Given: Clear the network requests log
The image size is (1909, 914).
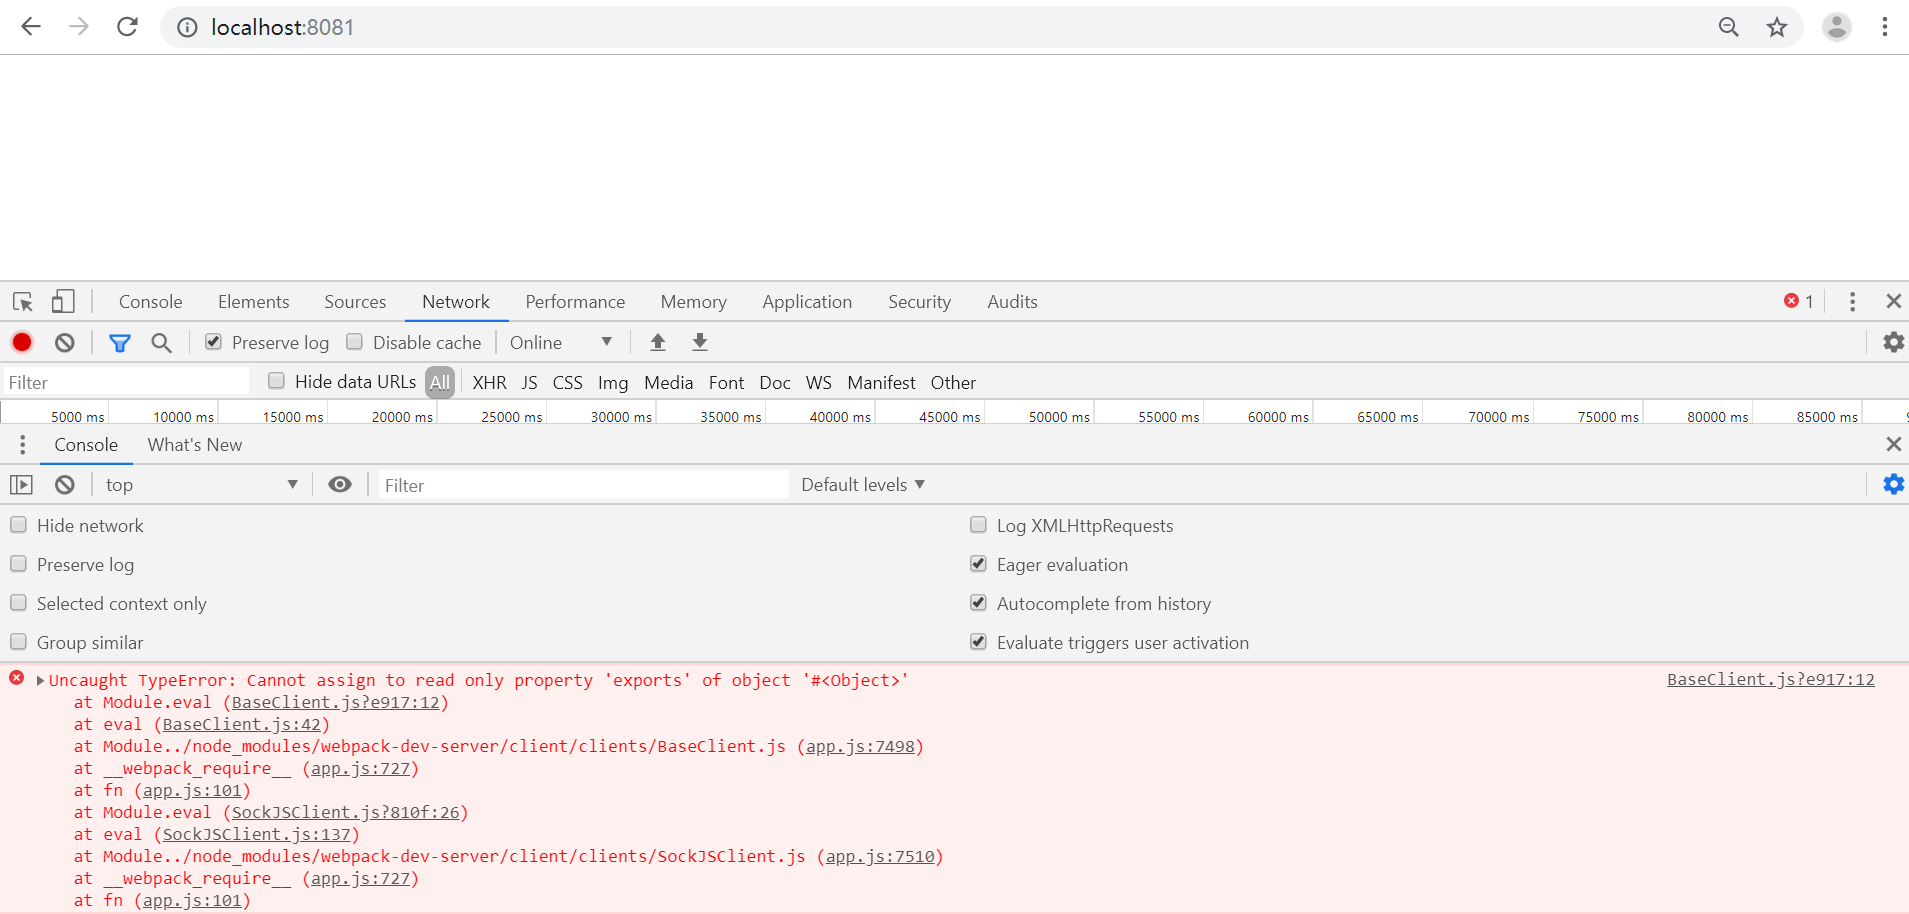Looking at the screenshot, I should 63,342.
